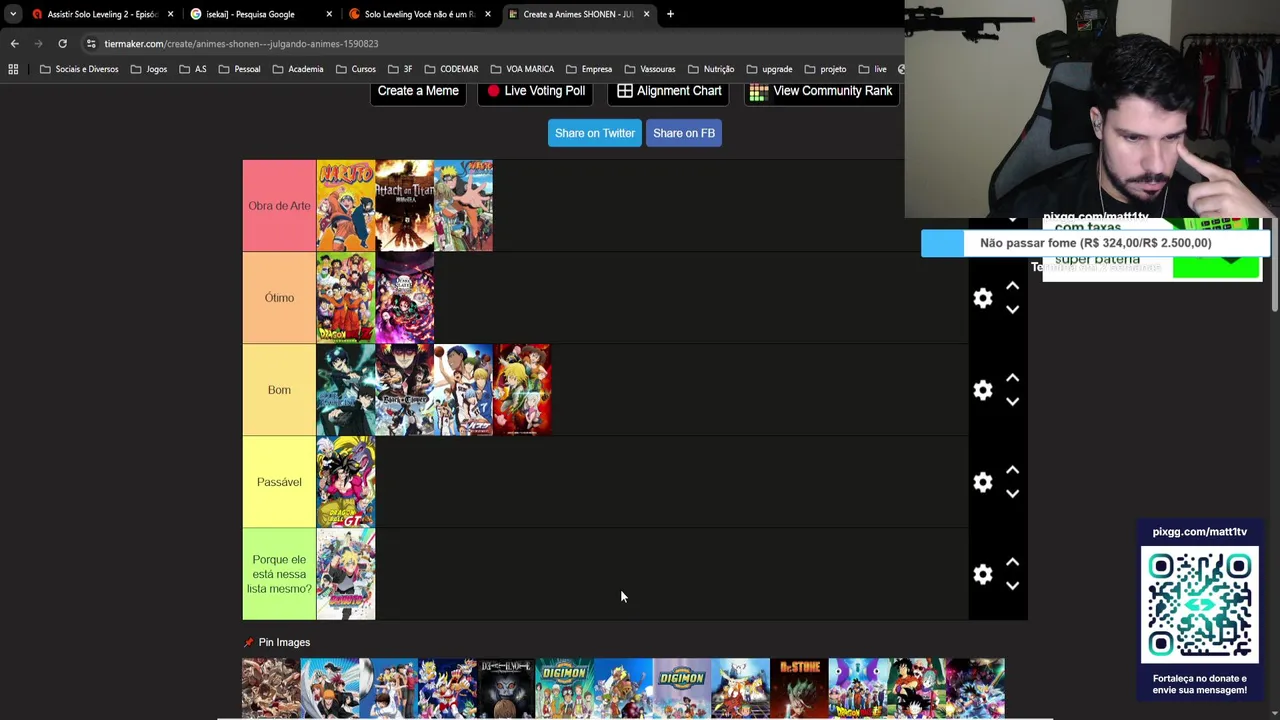The height and width of the screenshot is (720, 1280).
Task: Go back to the previous page
Action: [14, 44]
